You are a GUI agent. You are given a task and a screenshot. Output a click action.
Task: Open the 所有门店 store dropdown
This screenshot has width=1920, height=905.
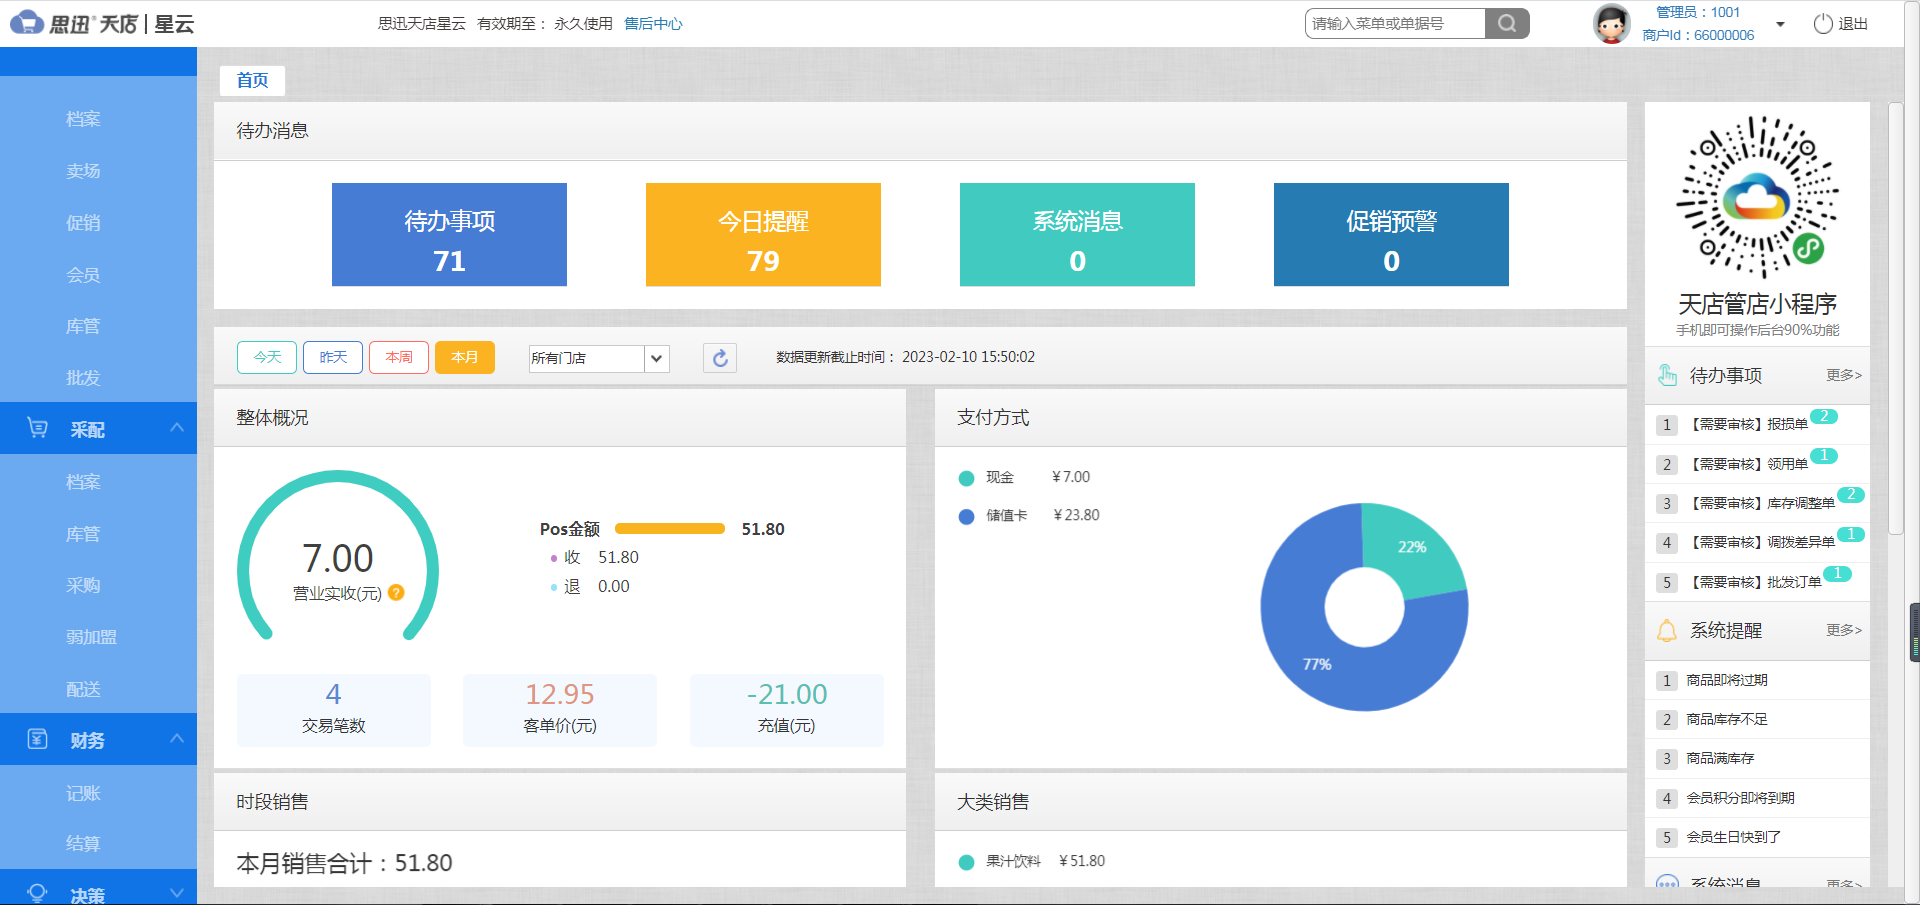coord(597,358)
